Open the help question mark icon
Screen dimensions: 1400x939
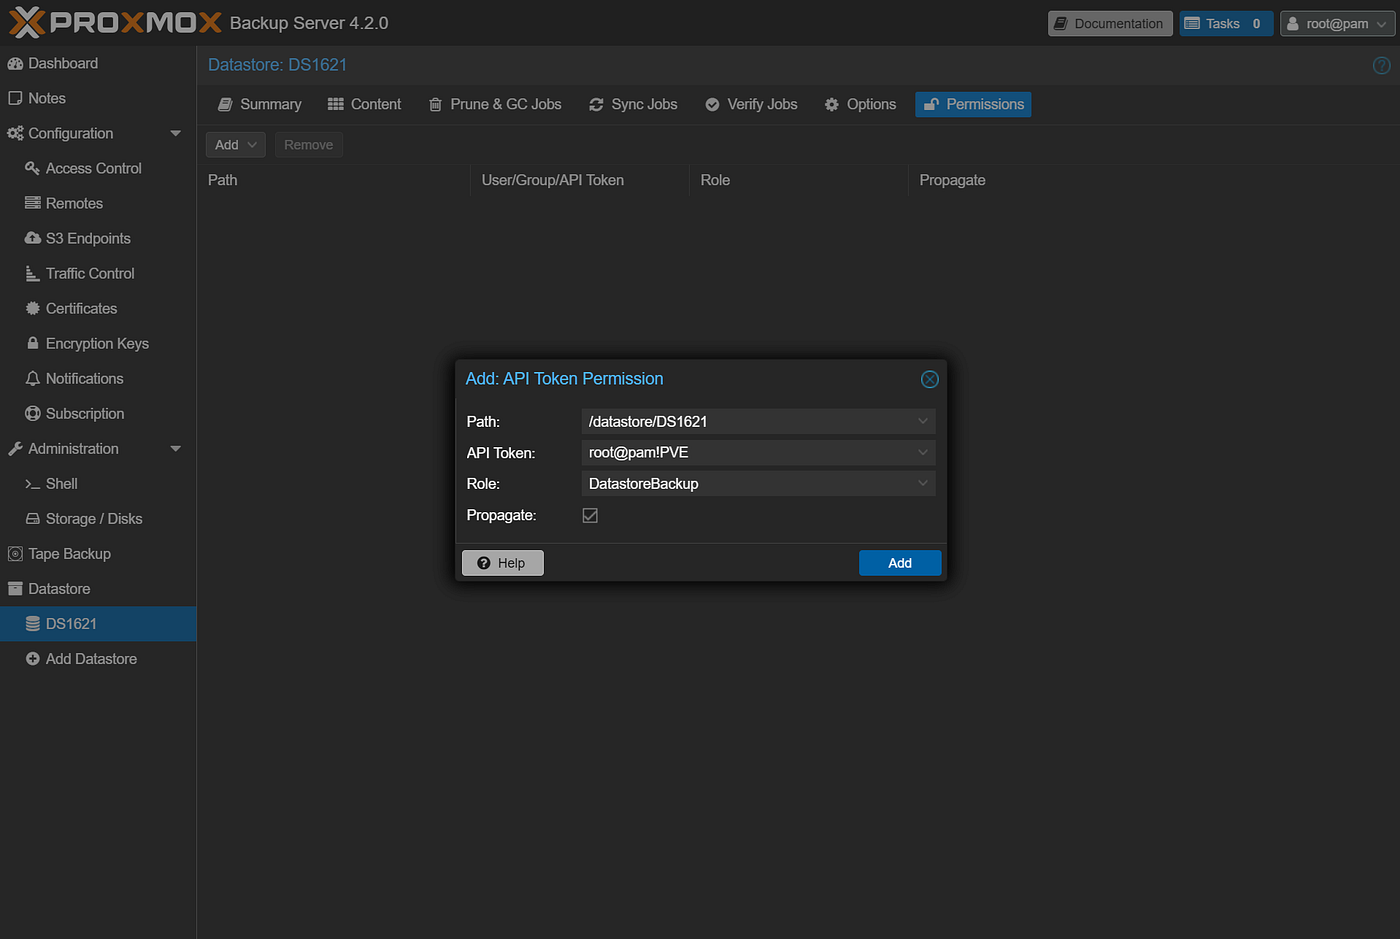1381,65
